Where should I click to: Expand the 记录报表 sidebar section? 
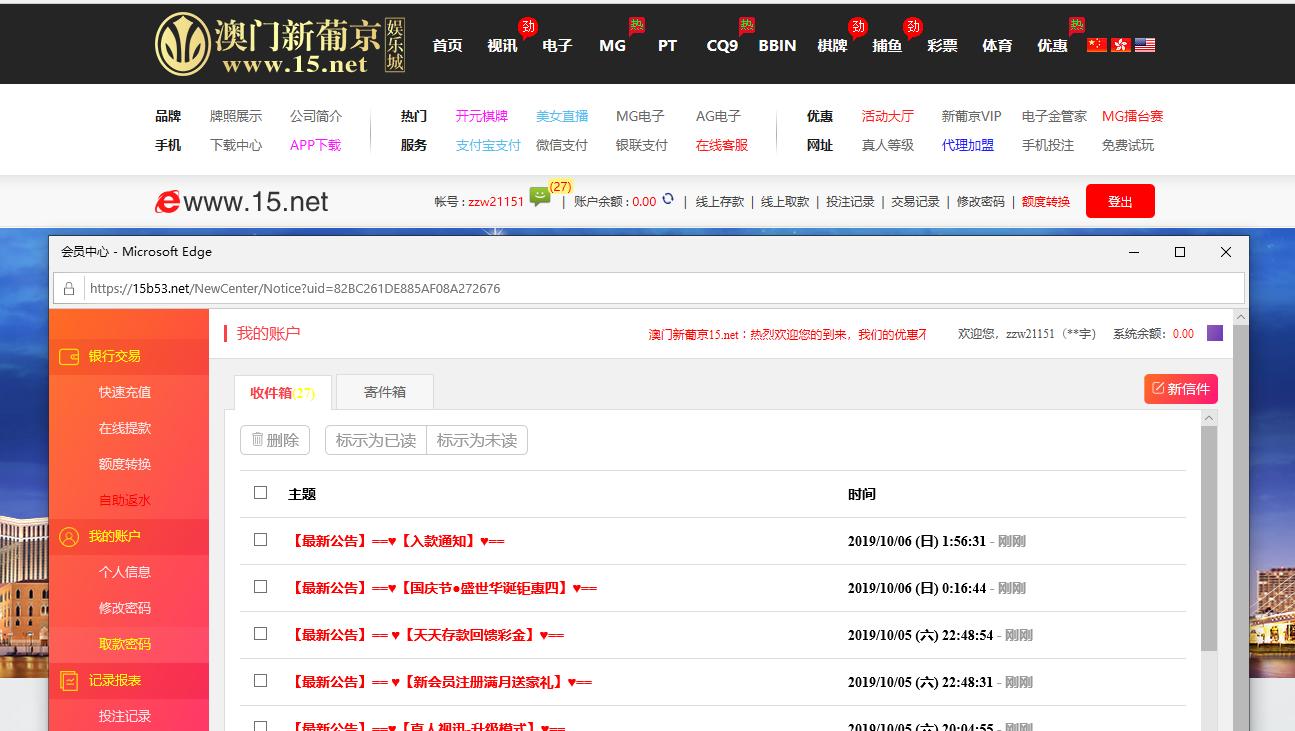[129, 680]
